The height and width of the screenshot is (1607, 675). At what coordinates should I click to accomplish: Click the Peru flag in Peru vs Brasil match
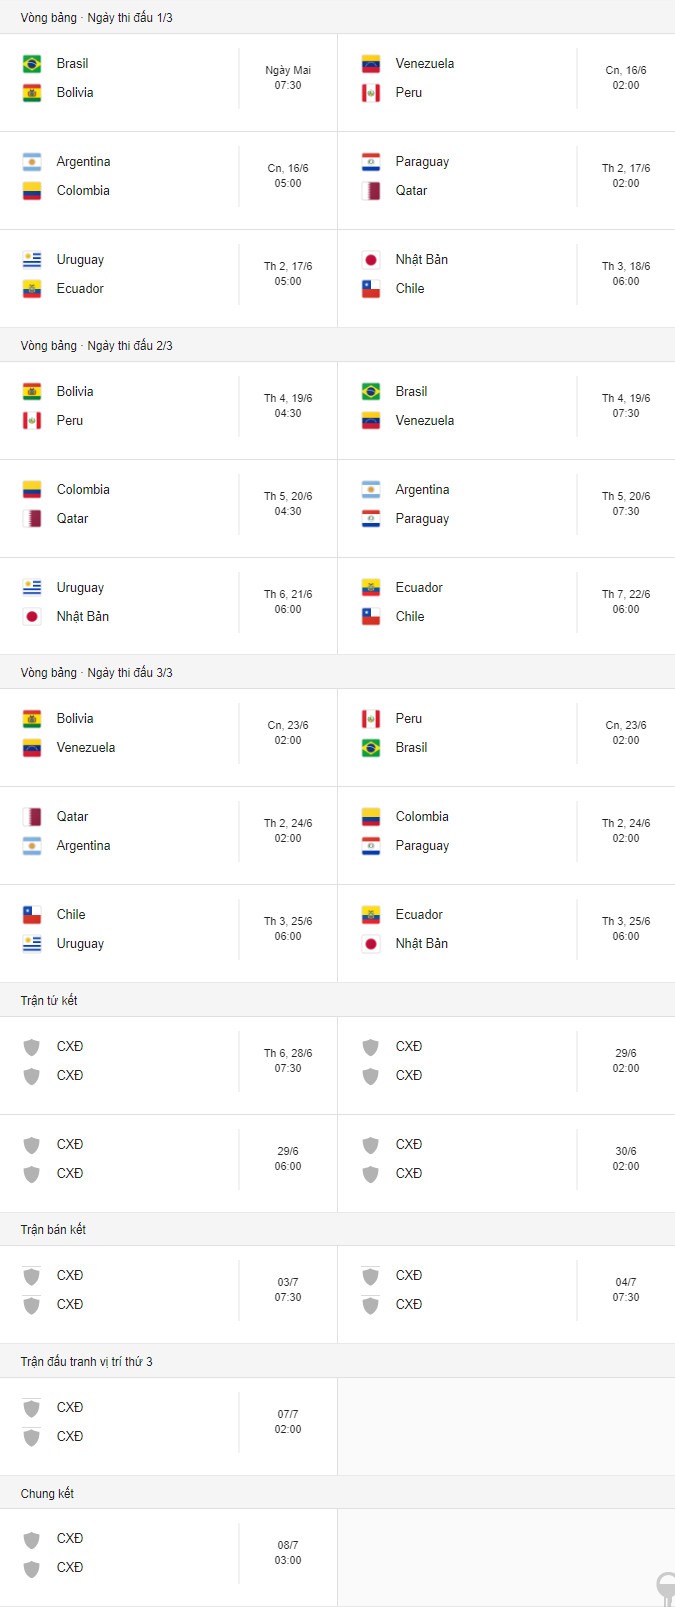(371, 719)
